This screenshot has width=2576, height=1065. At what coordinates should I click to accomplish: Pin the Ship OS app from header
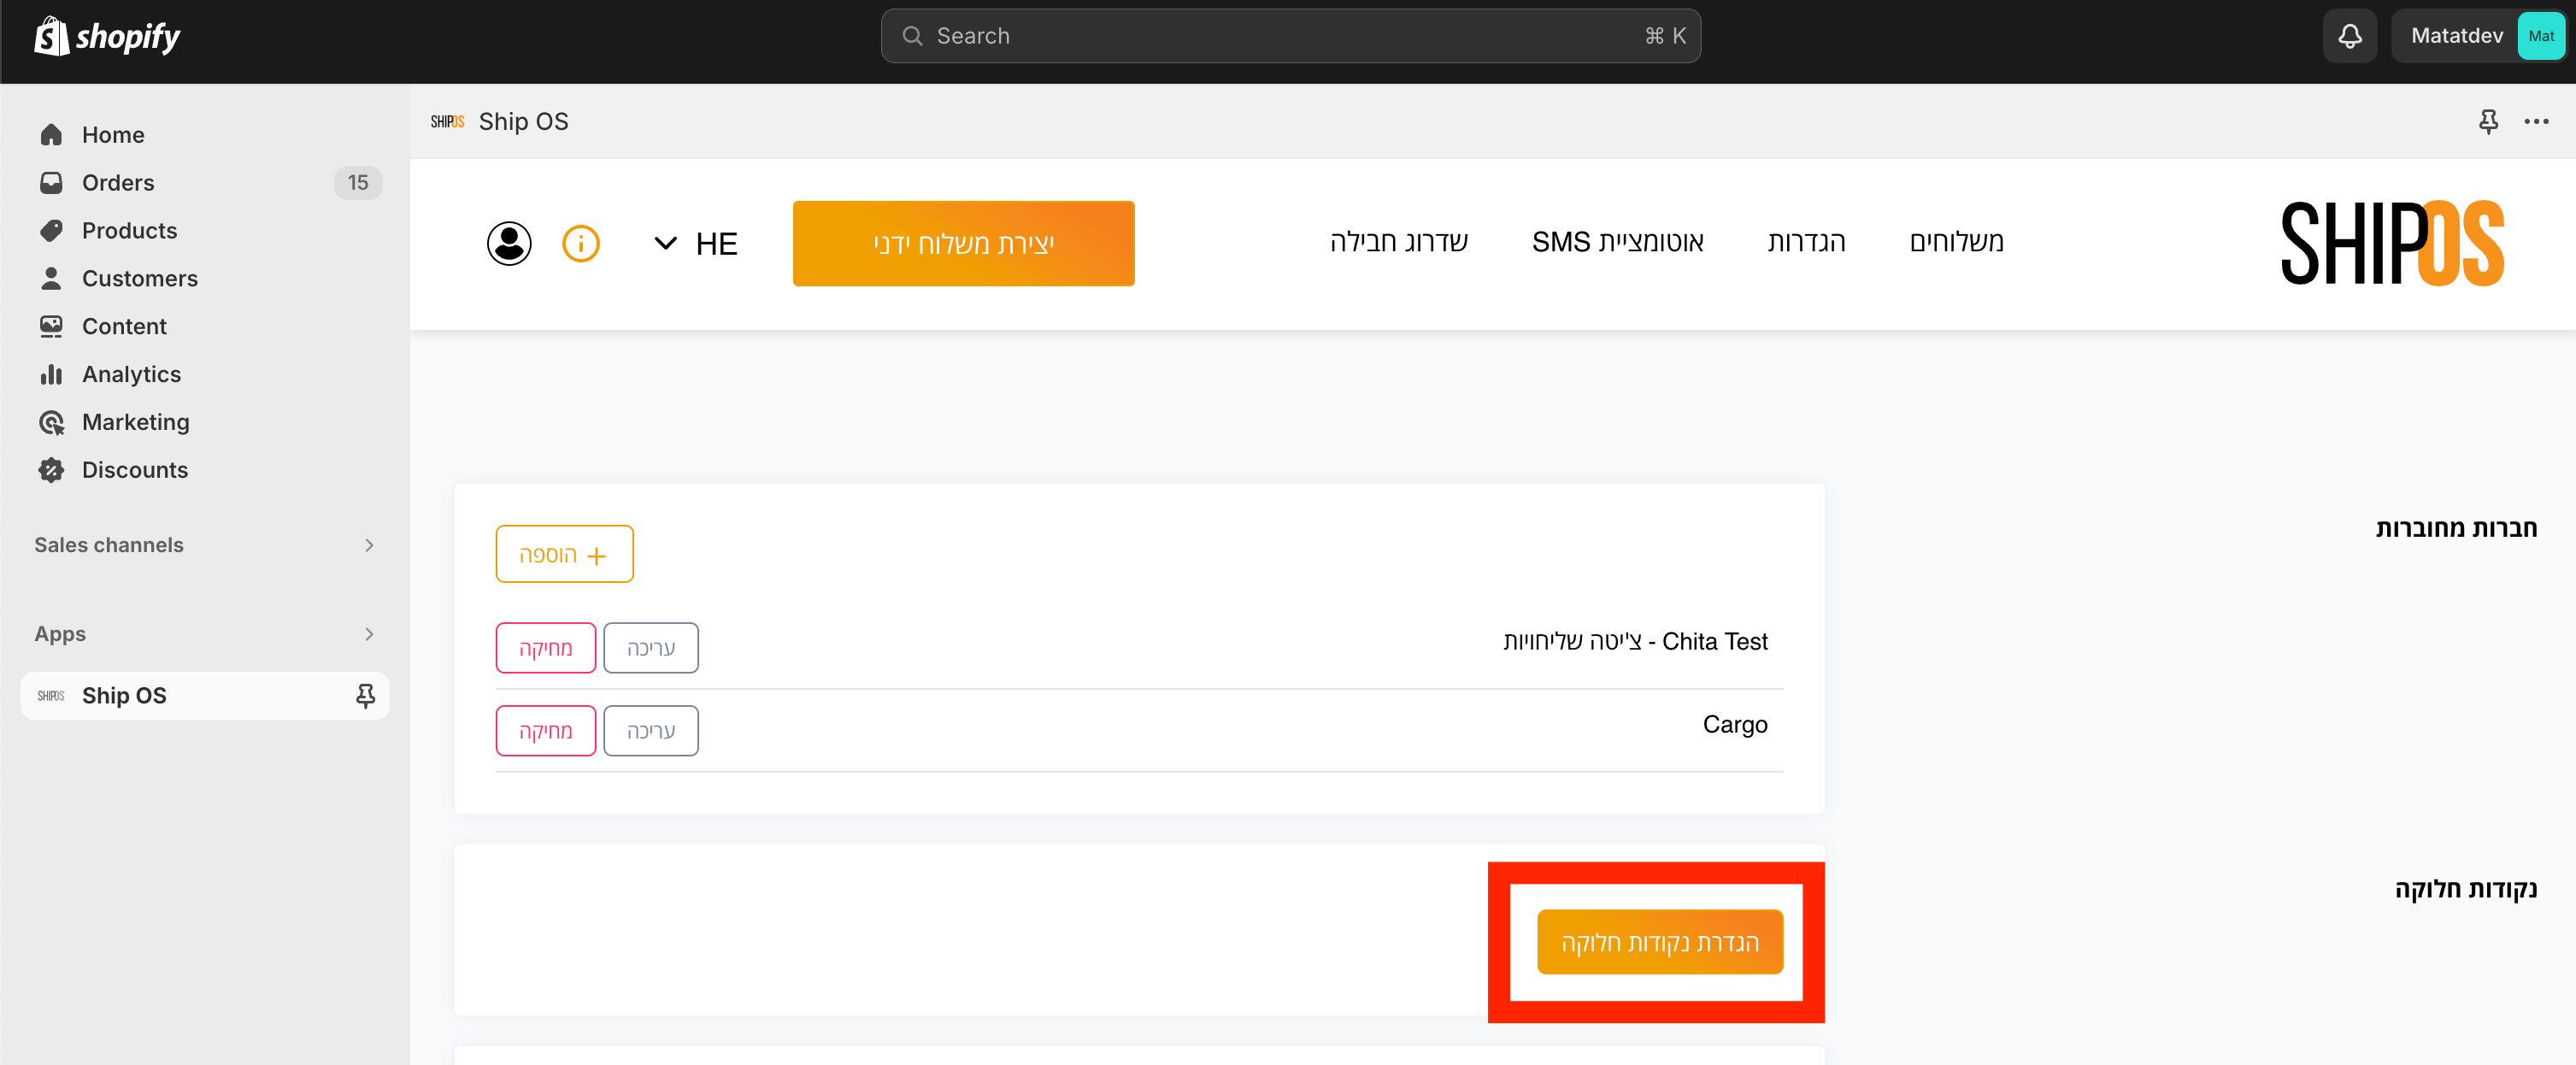click(x=2488, y=121)
